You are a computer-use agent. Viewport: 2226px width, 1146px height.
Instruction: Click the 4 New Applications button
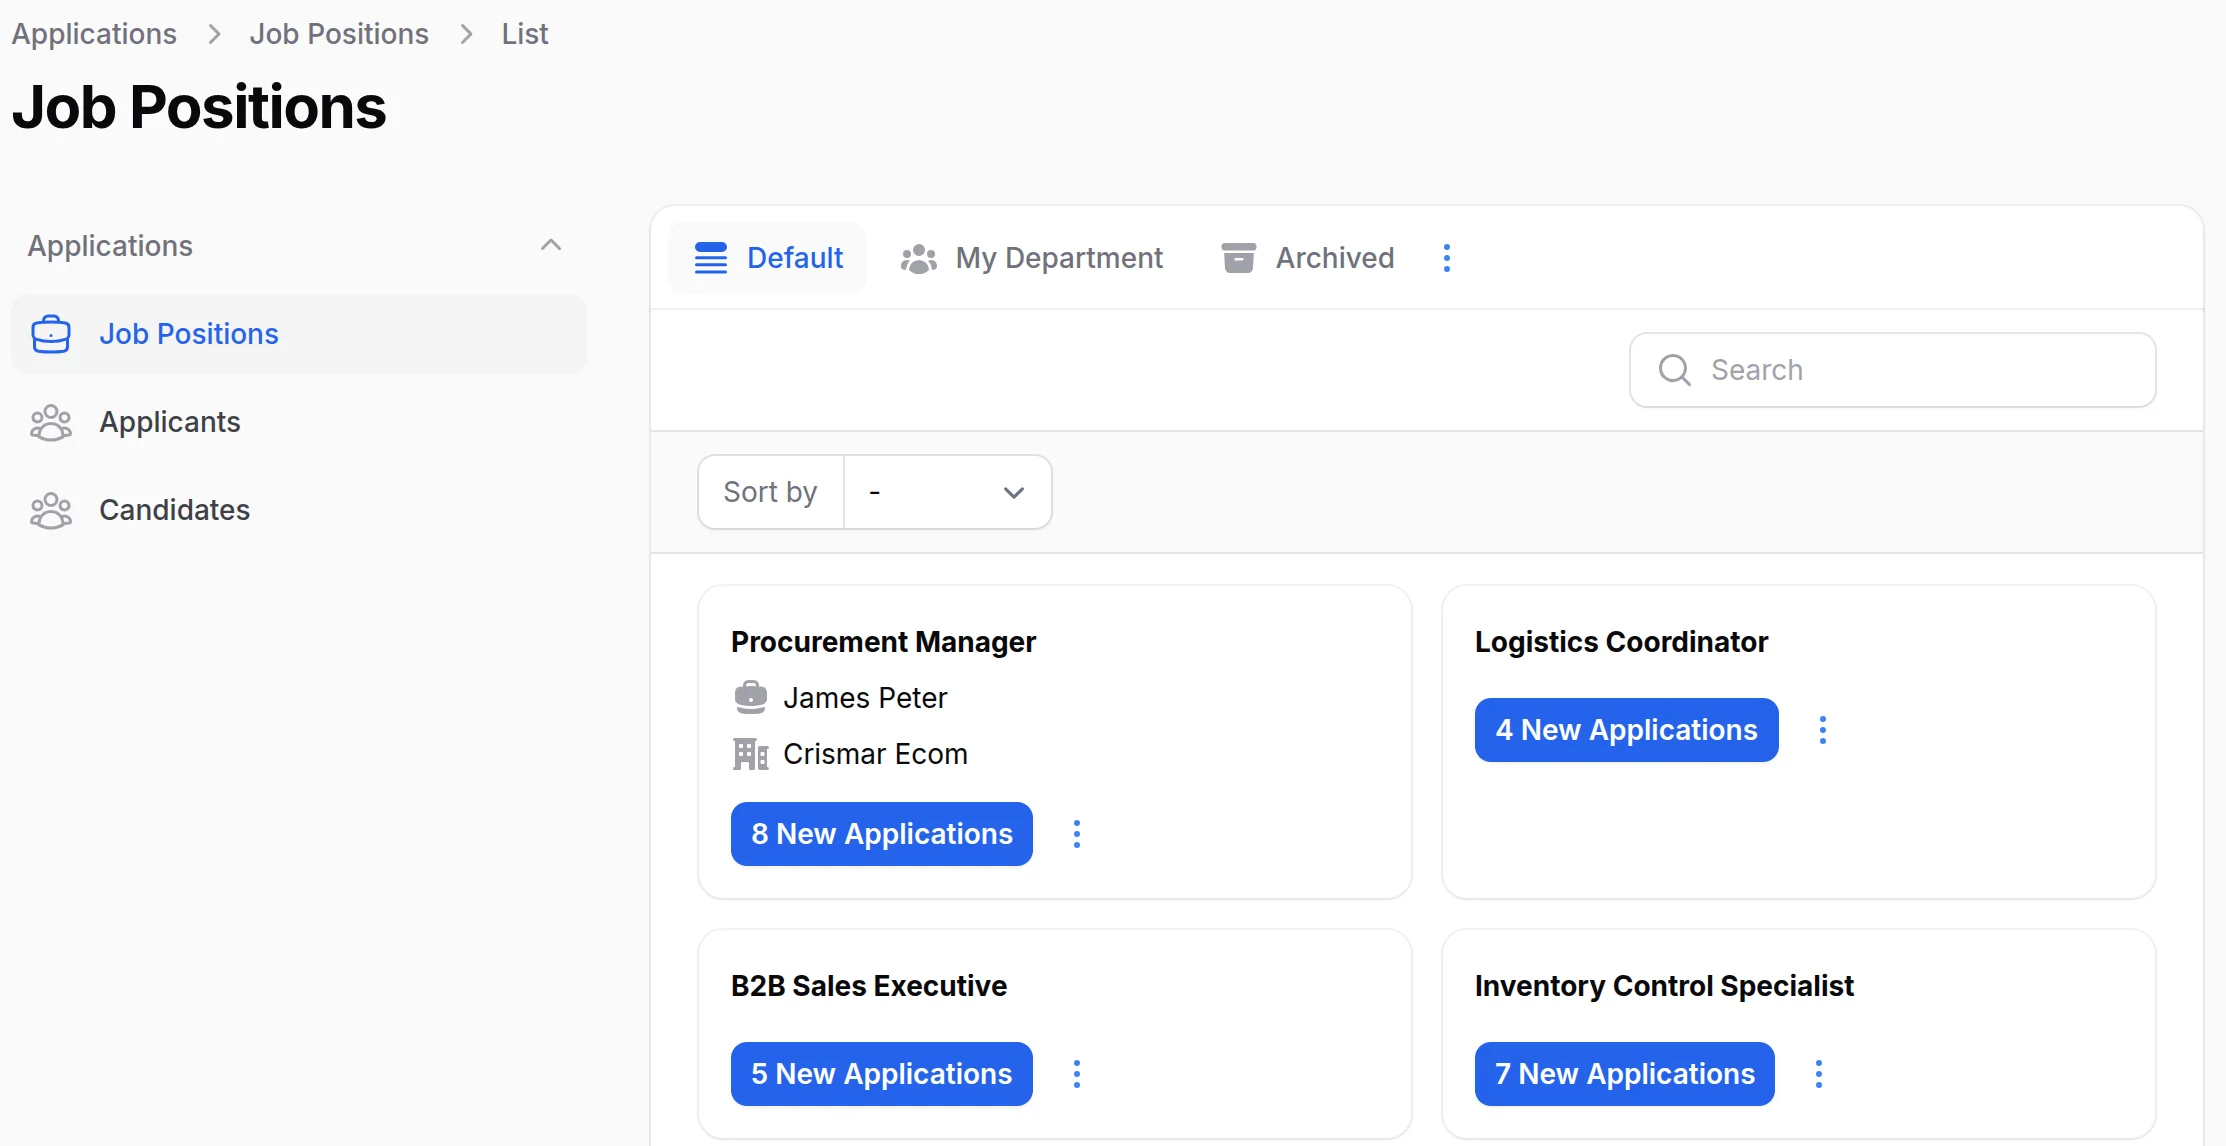[1626, 730]
